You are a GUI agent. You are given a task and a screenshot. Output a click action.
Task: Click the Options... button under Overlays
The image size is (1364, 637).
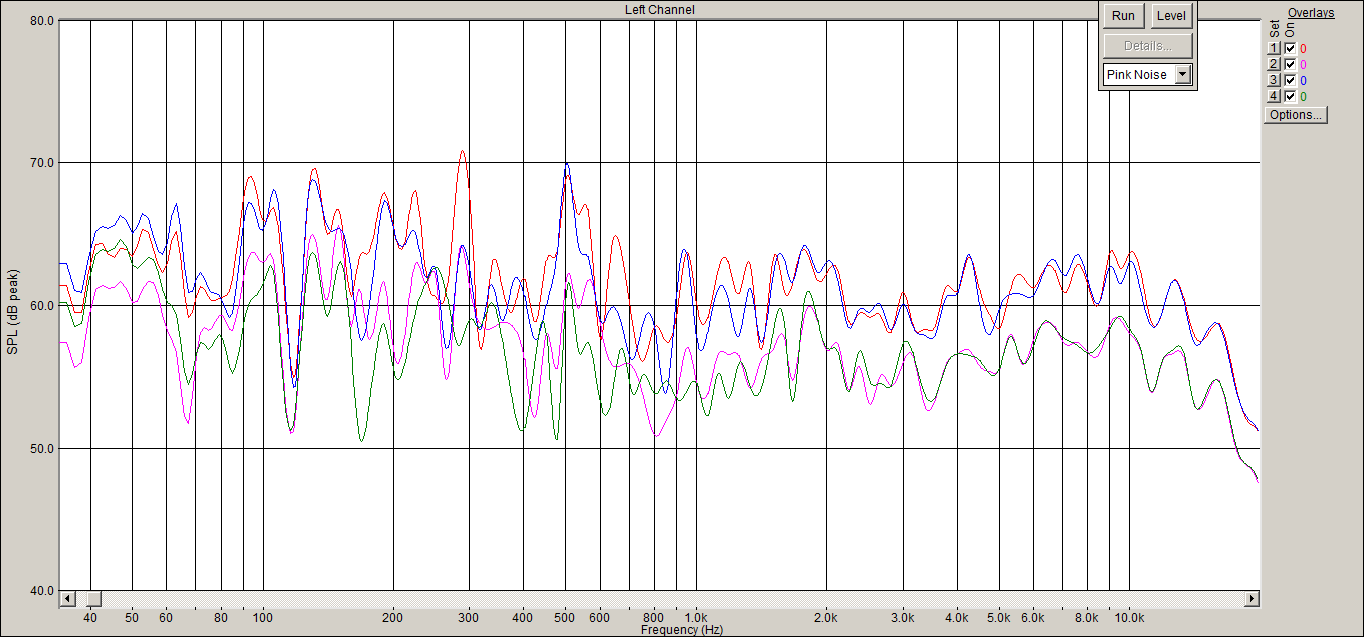[x=1296, y=115]
